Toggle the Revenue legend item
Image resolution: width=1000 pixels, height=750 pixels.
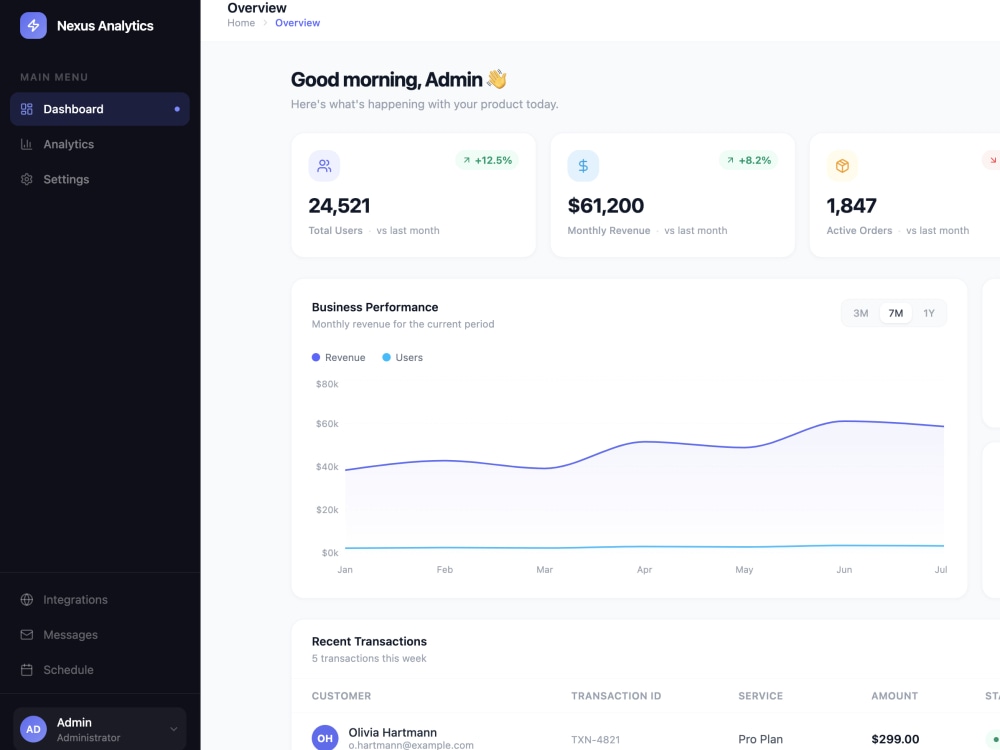point(338,357)
